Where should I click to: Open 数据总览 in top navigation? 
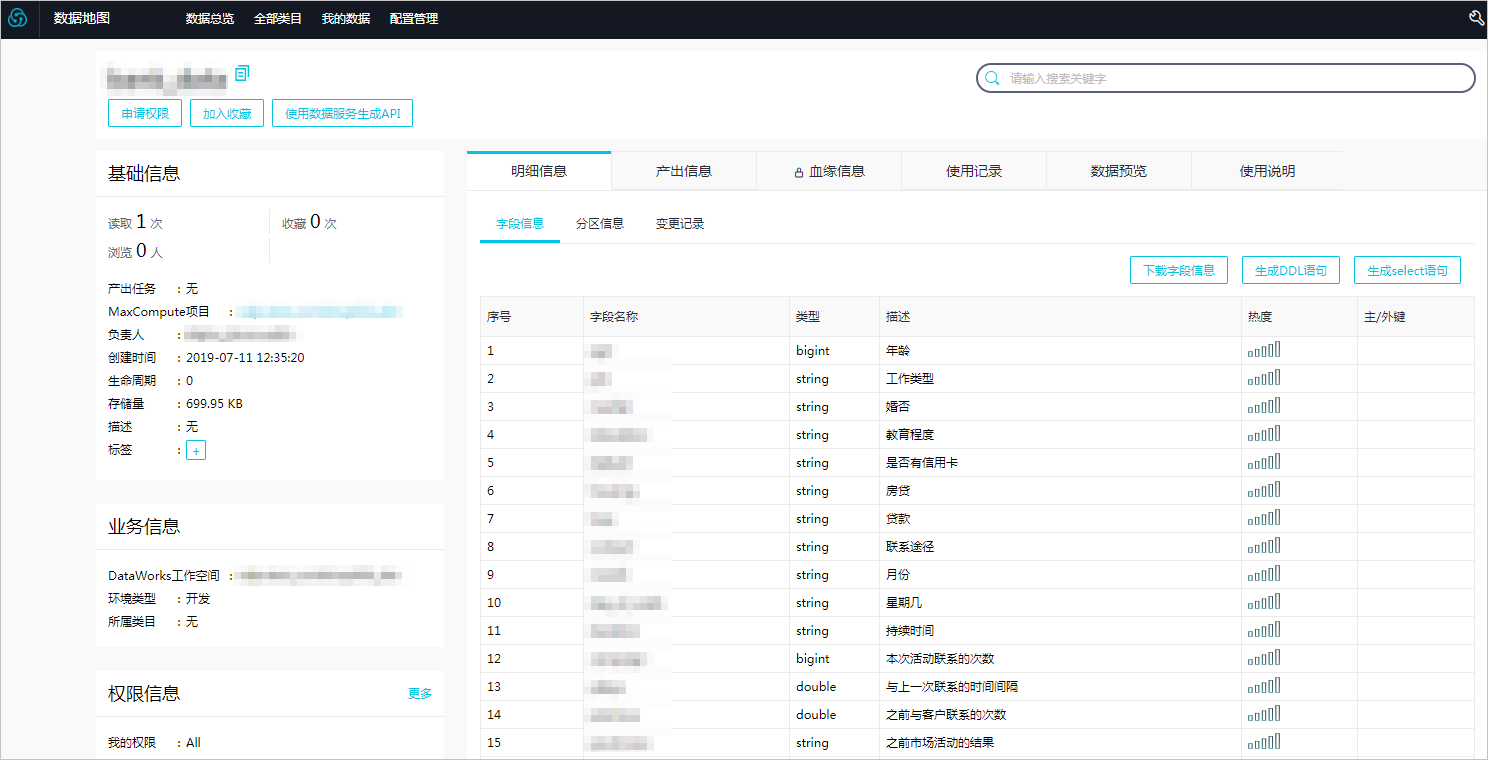(x=210, y=19)
